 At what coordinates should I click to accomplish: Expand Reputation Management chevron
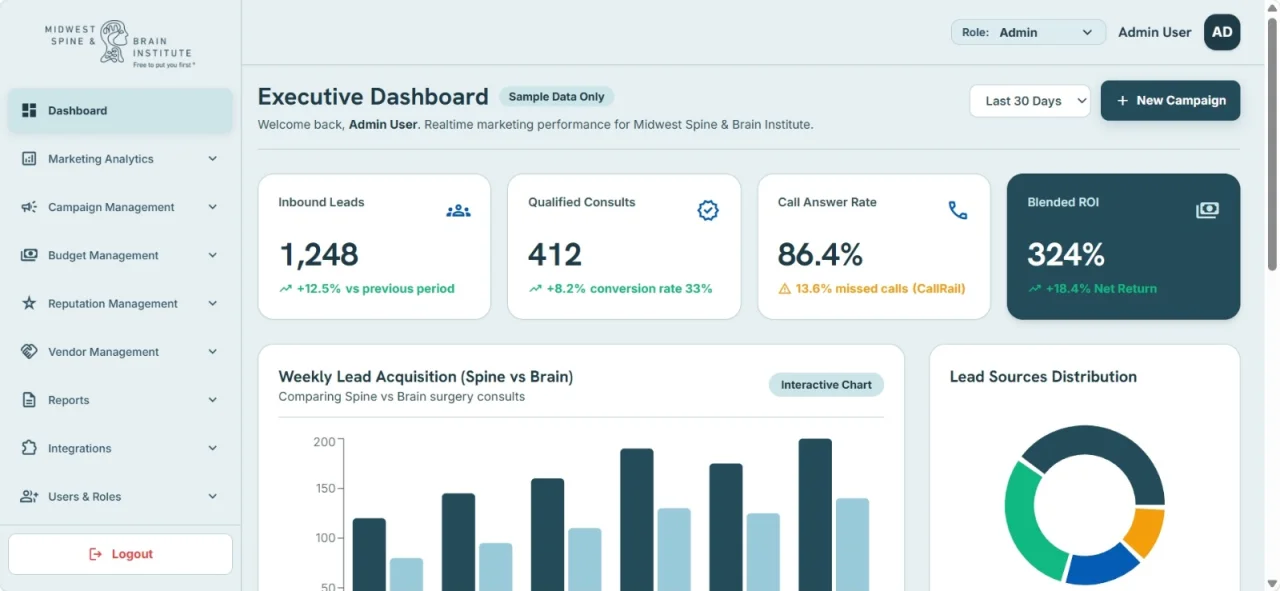pyautogui.click(x=212, y=303)
